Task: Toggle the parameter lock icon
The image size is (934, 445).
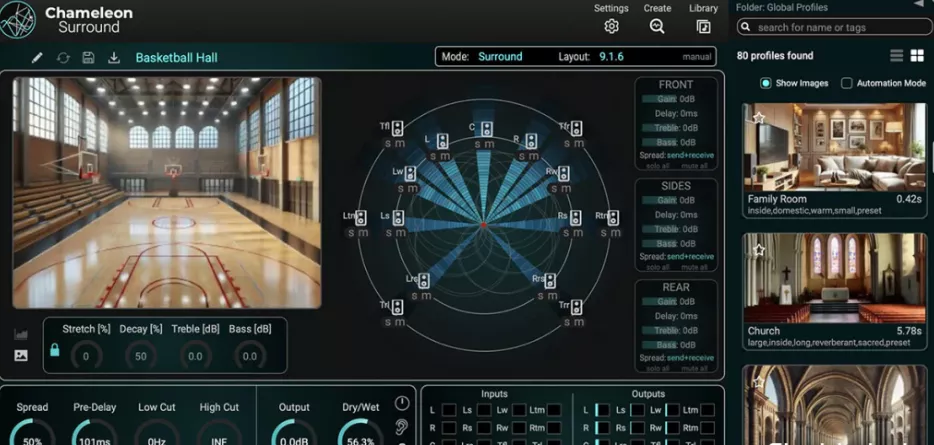Action: (x=55, y=350)
